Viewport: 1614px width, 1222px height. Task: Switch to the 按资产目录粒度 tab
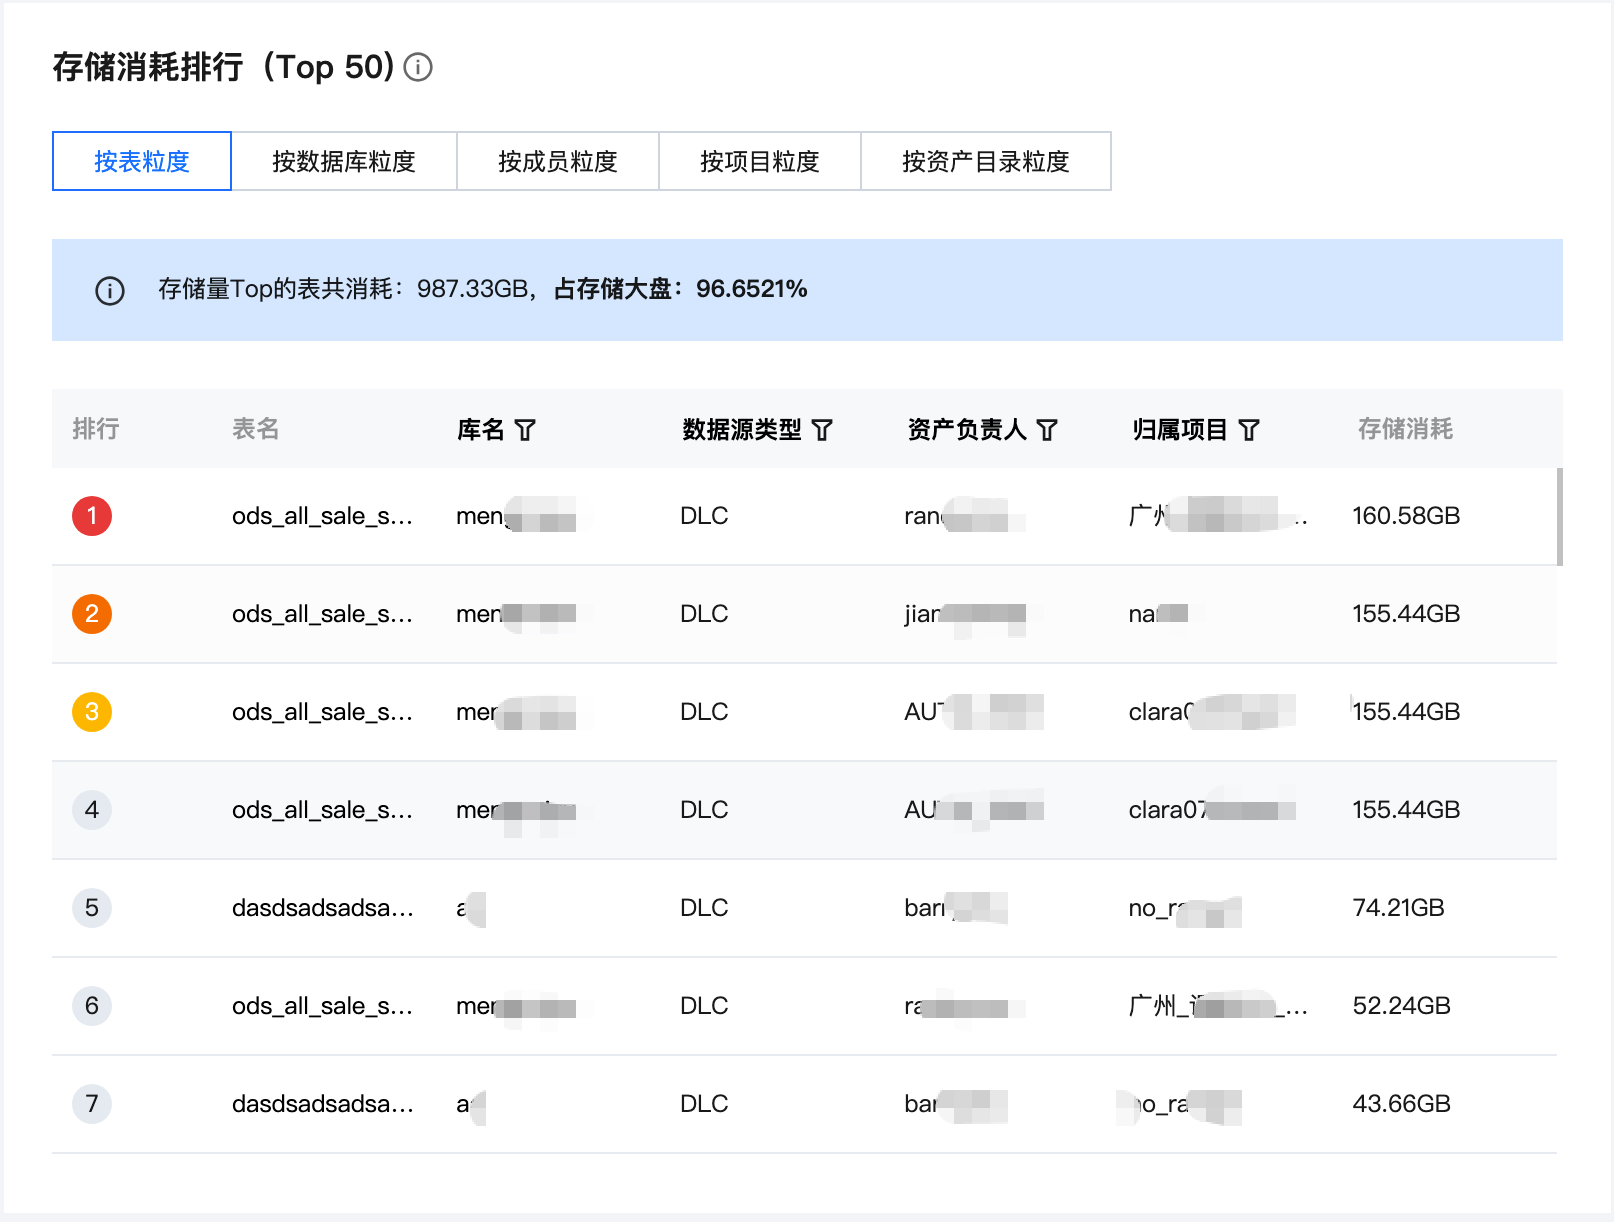pos(986,161)
